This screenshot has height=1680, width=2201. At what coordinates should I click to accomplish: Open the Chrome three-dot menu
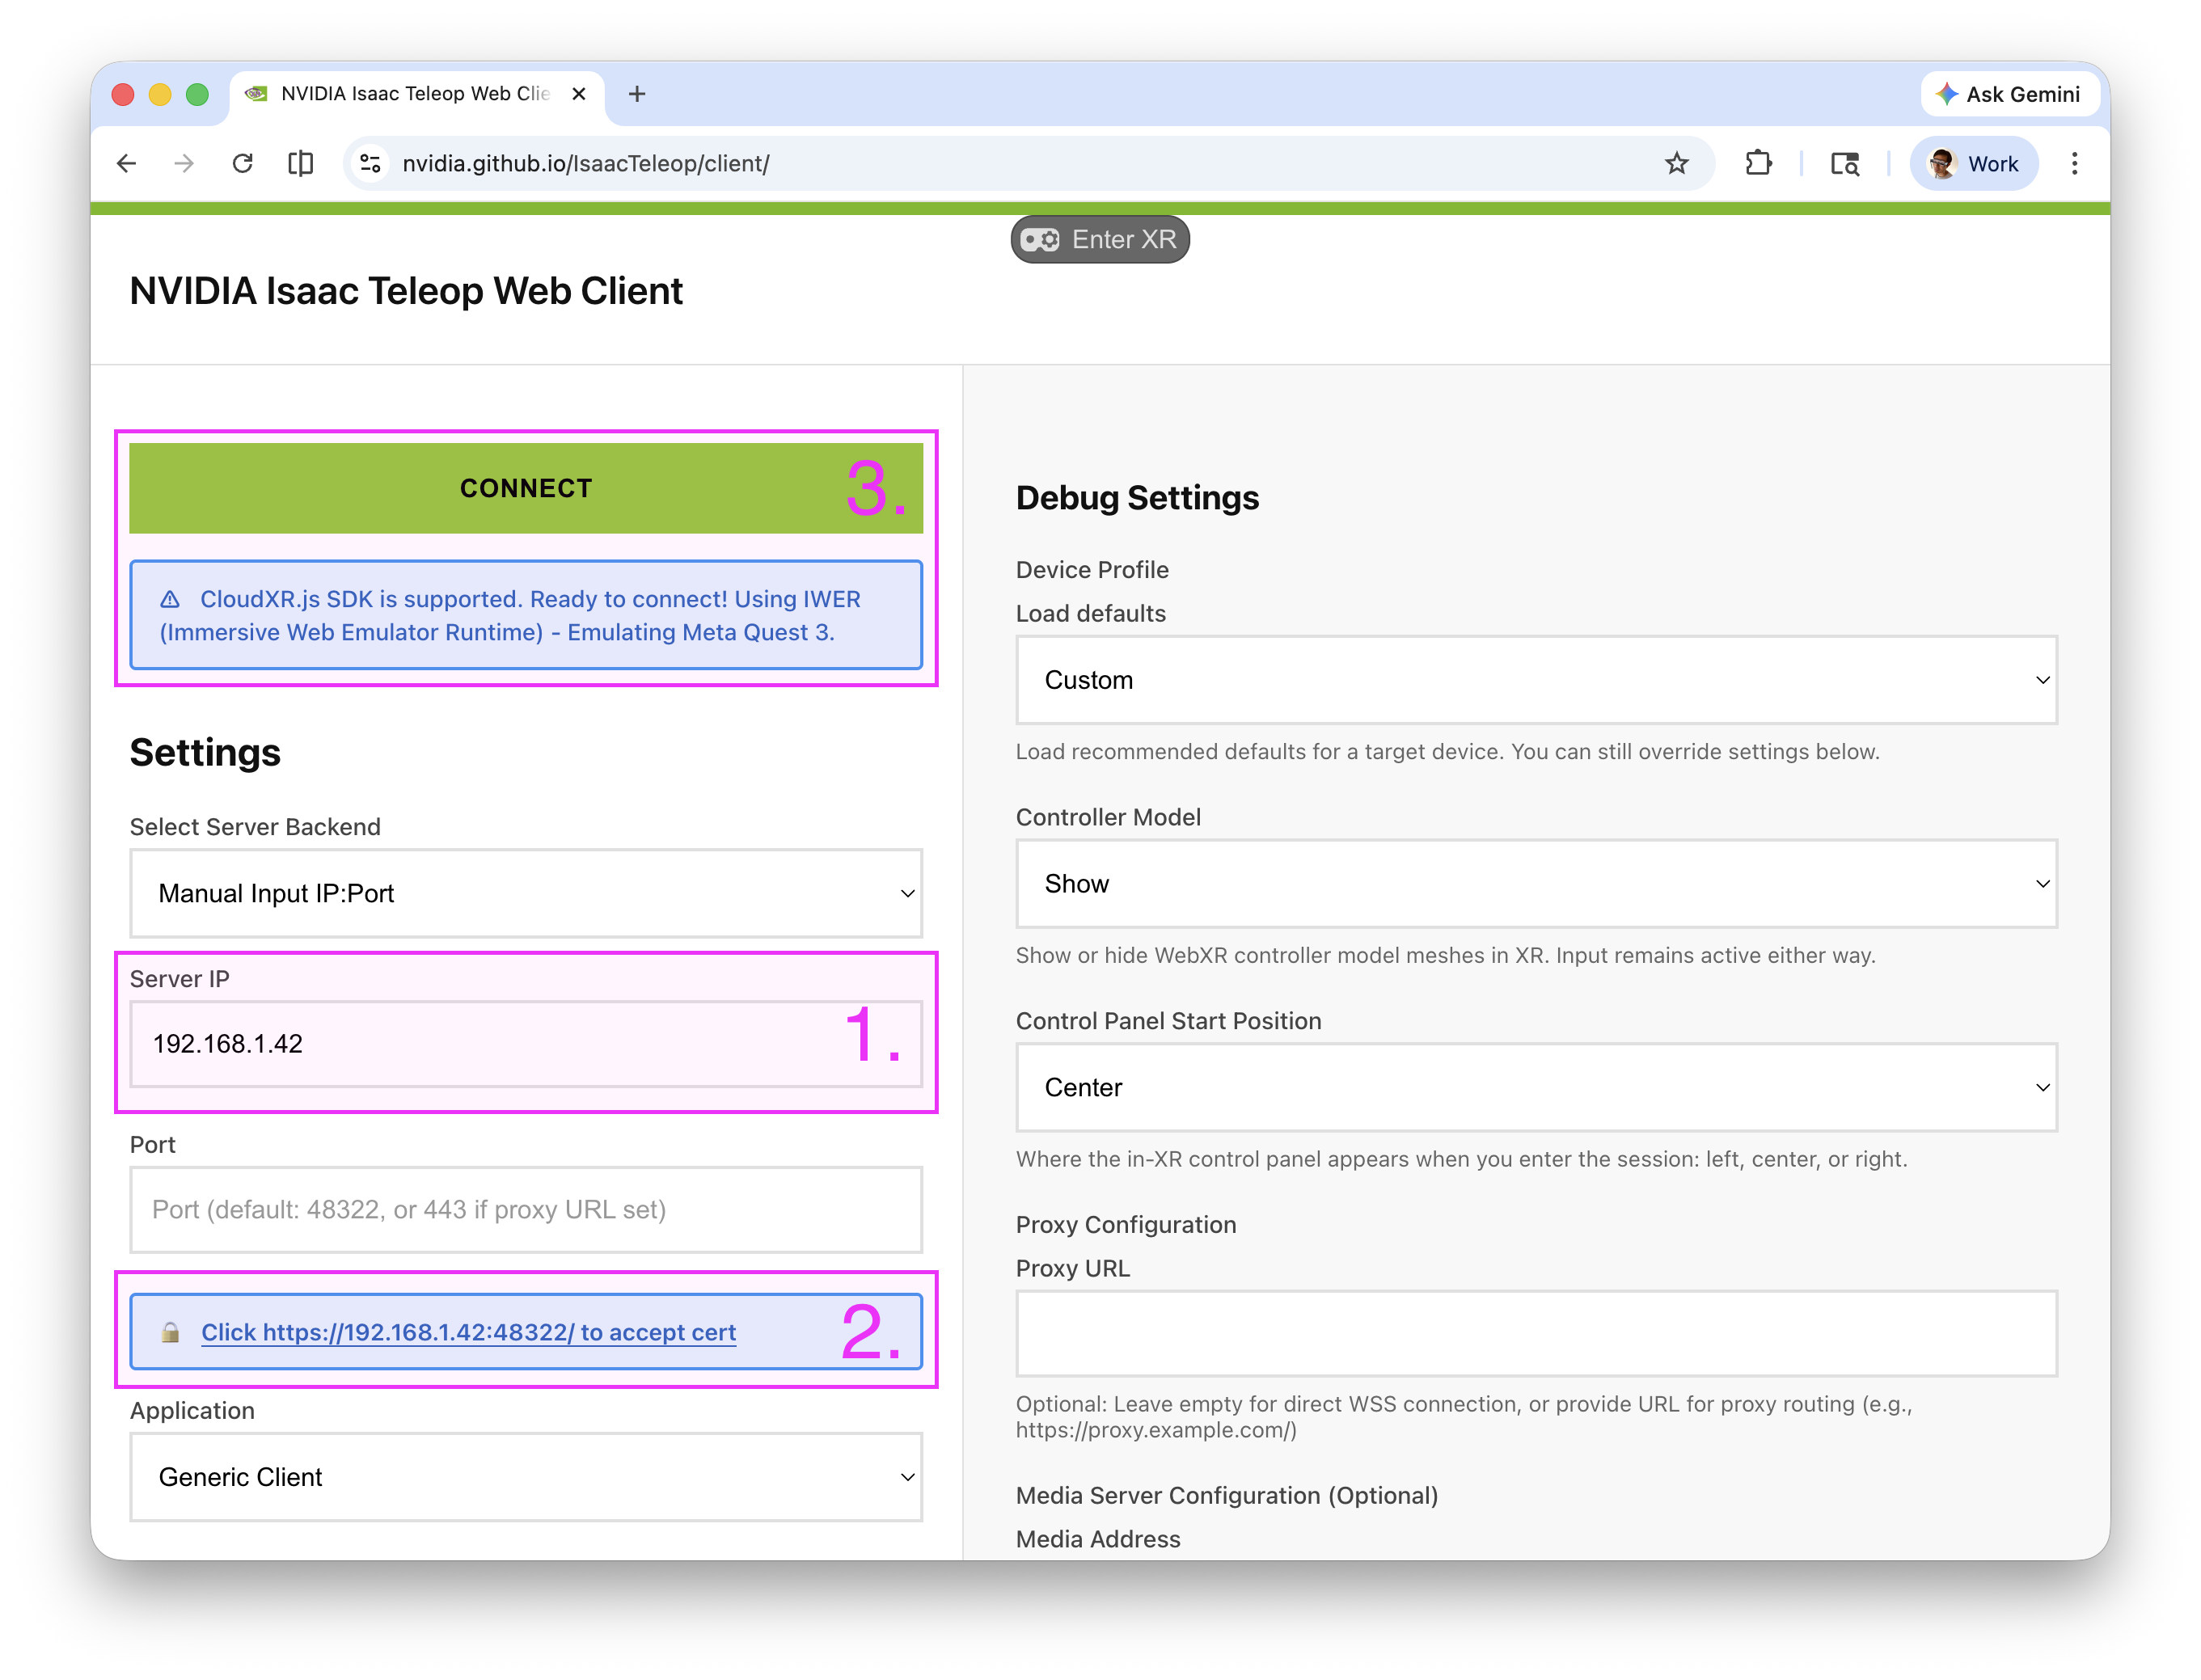click(2075, 163)
